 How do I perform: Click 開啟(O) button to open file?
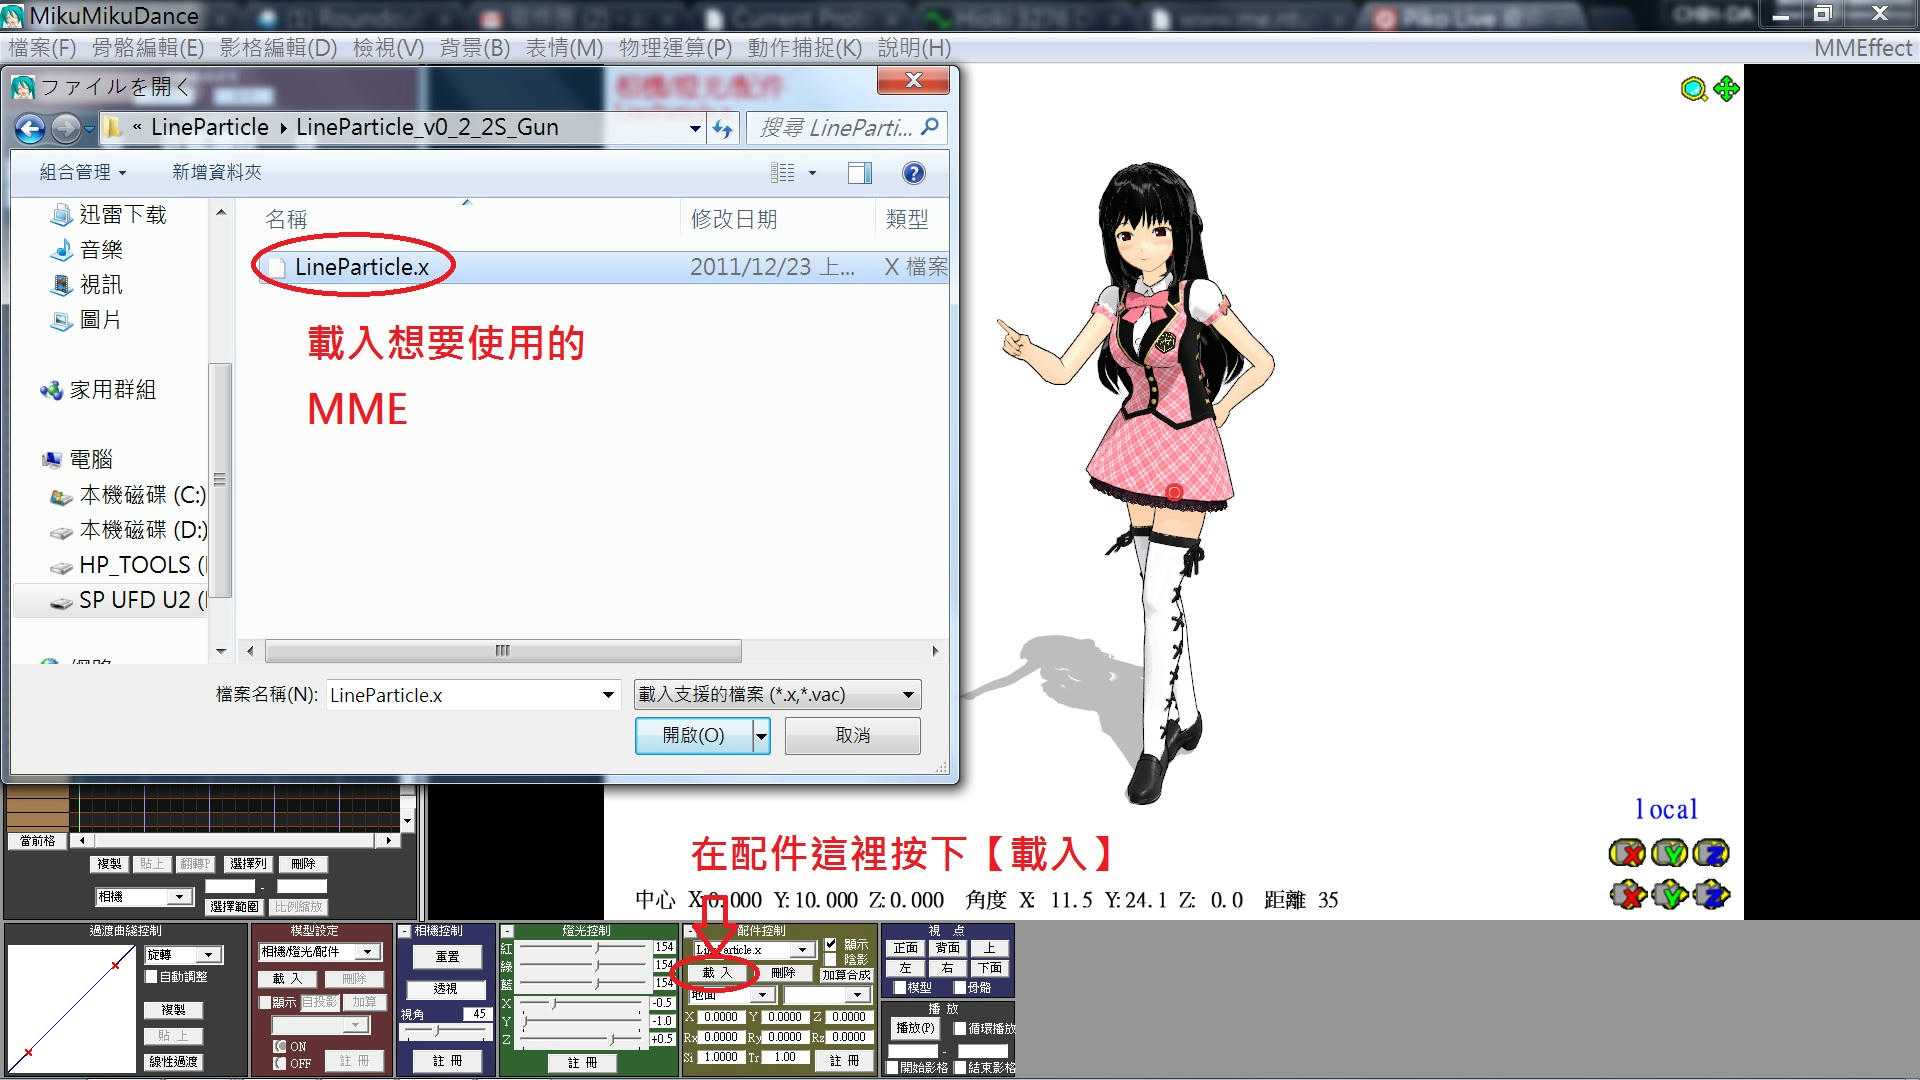click(694, 736)
